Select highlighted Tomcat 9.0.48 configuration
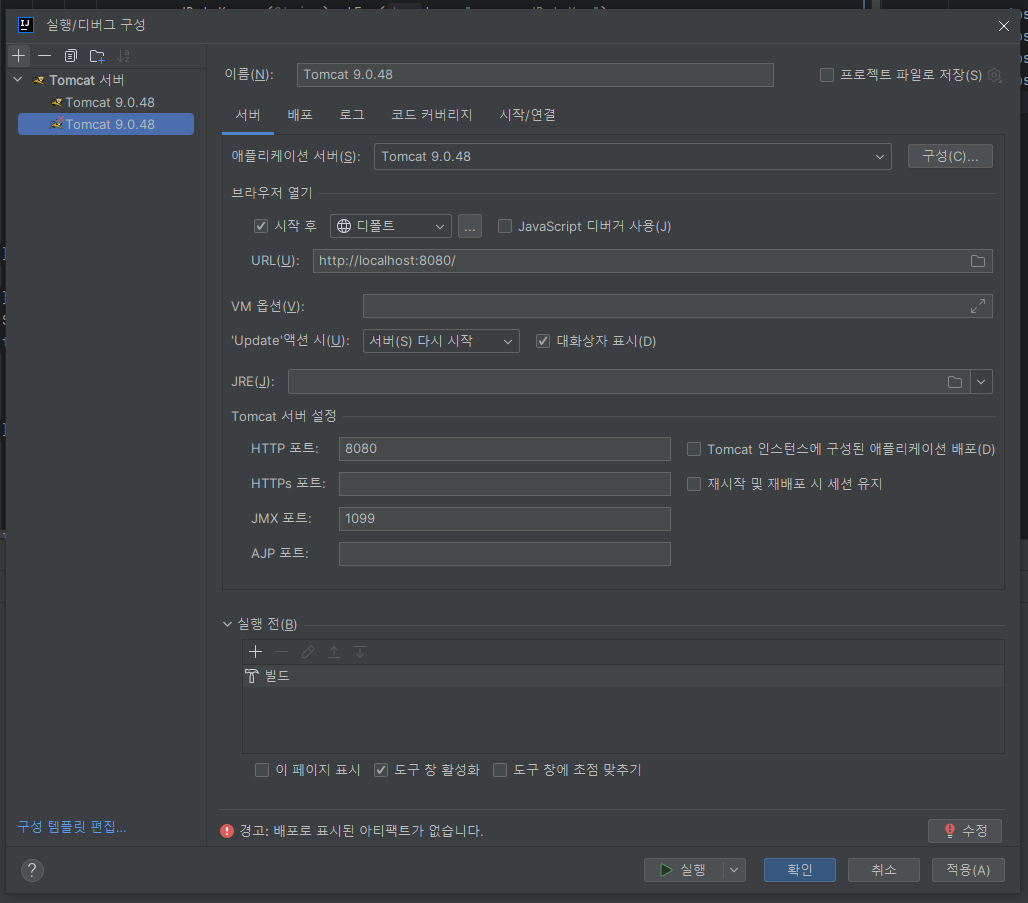Viewport: 1028px width, 903px height. tap(106, 125)
